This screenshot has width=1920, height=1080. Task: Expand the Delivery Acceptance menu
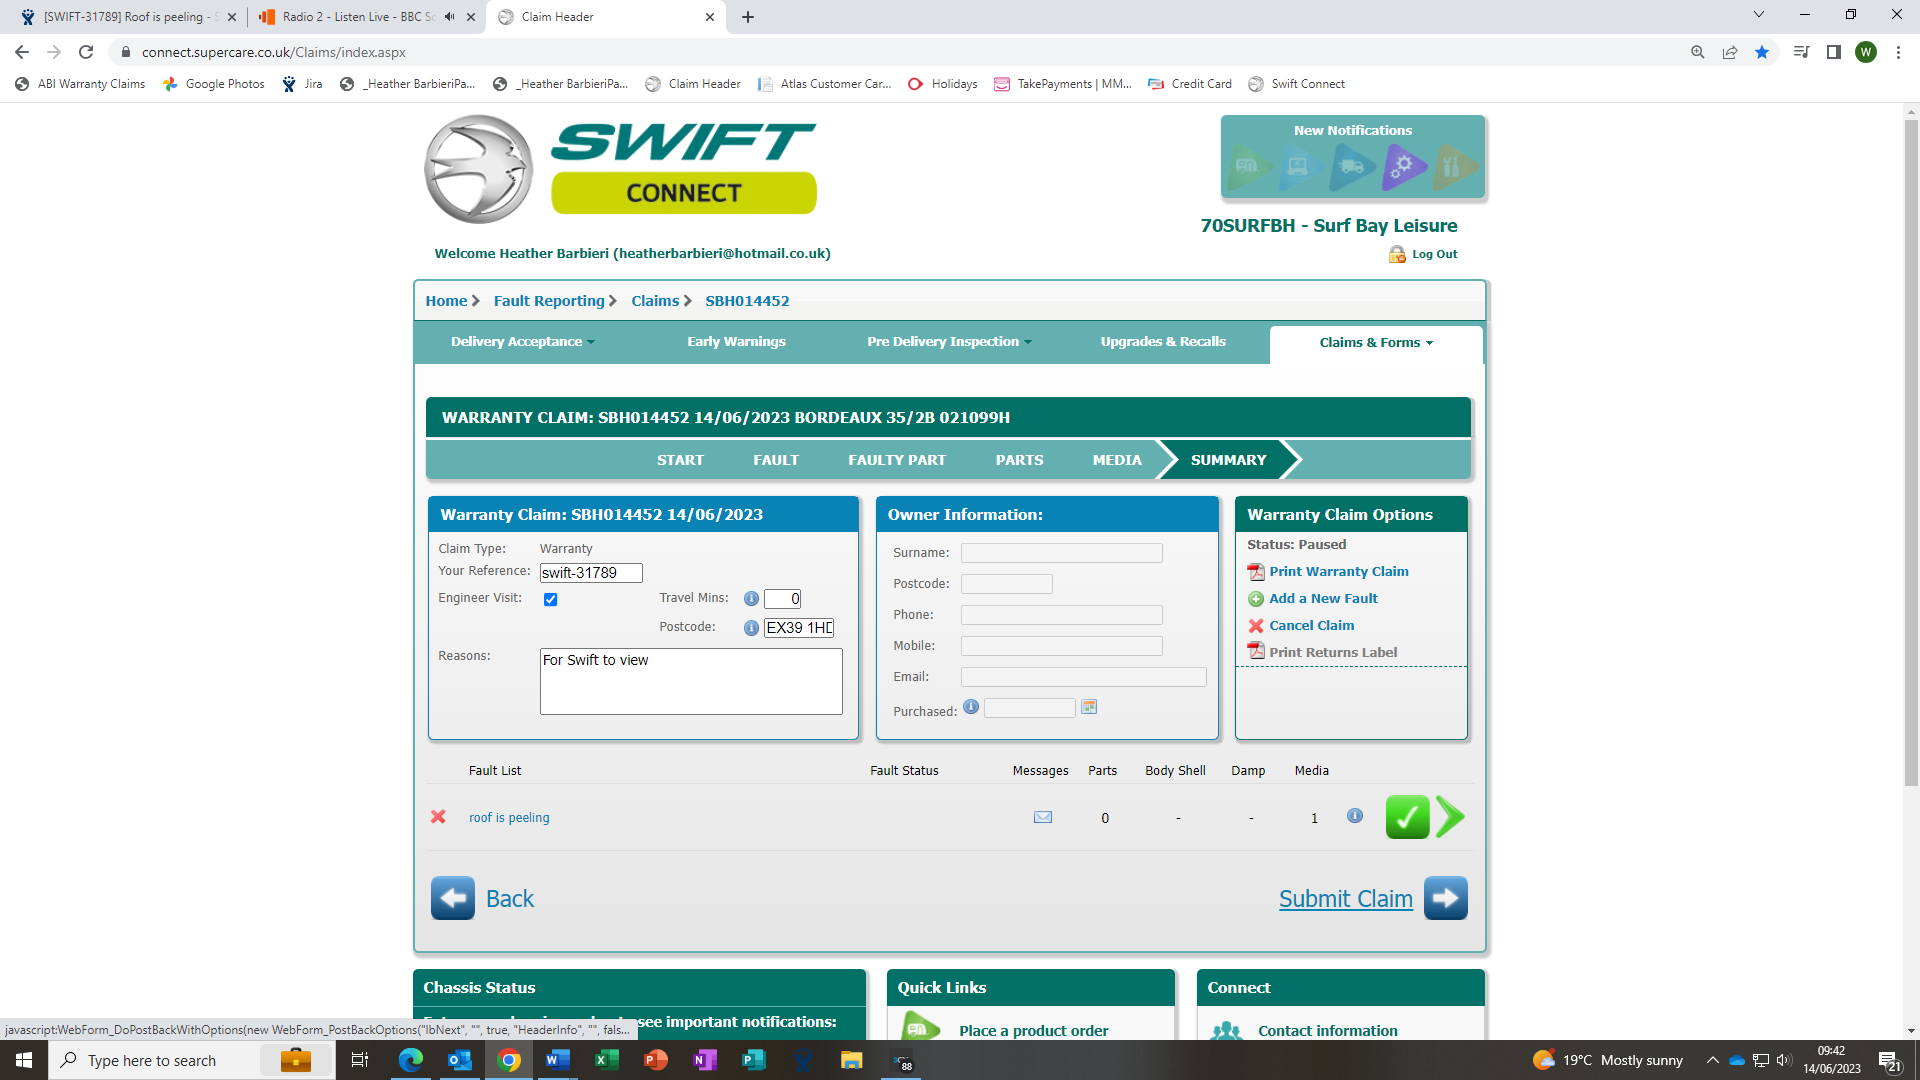point(522,342)
